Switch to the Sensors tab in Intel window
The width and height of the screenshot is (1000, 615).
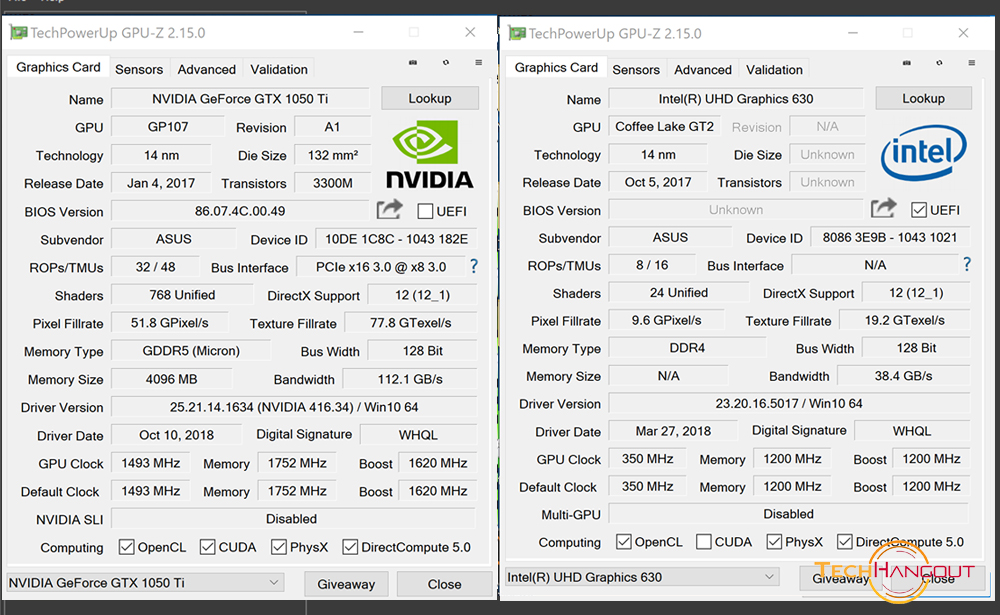click(636, 70)
